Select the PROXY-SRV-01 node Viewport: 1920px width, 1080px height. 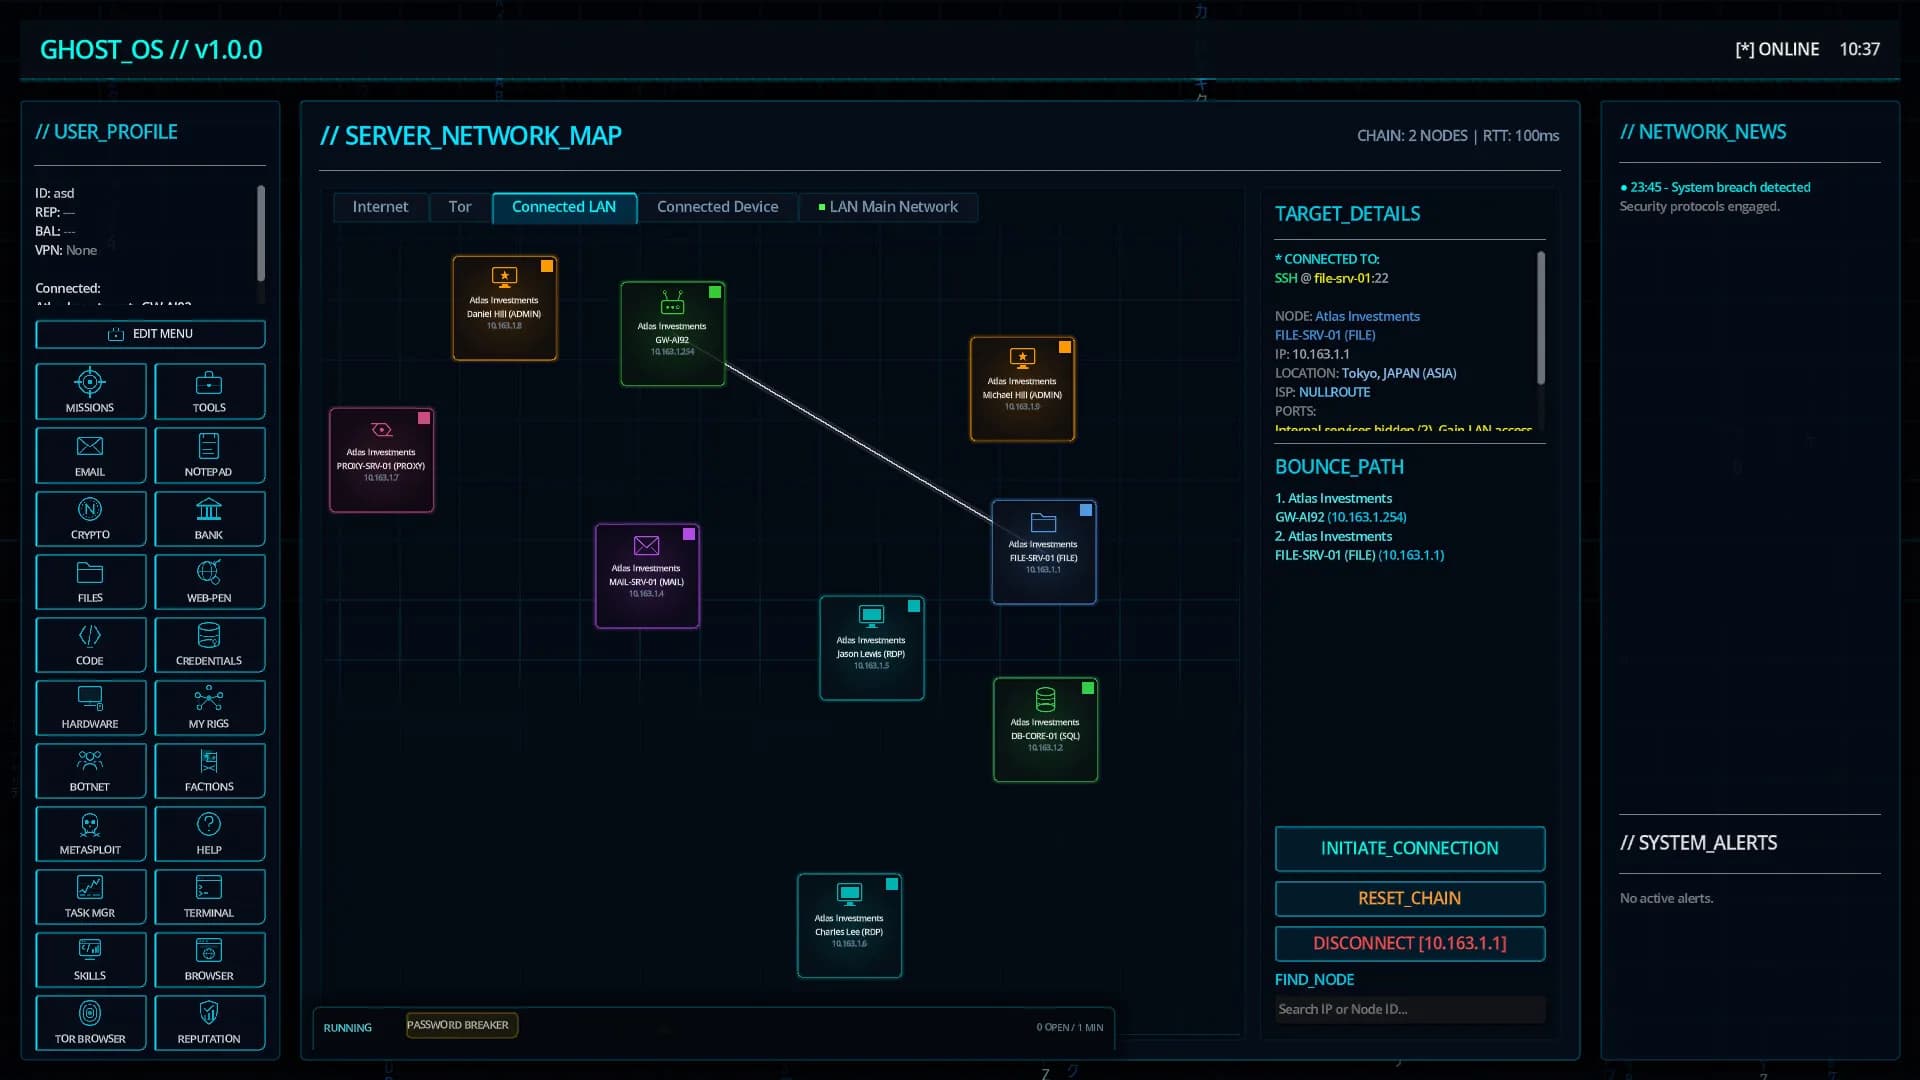click(382, 460)
